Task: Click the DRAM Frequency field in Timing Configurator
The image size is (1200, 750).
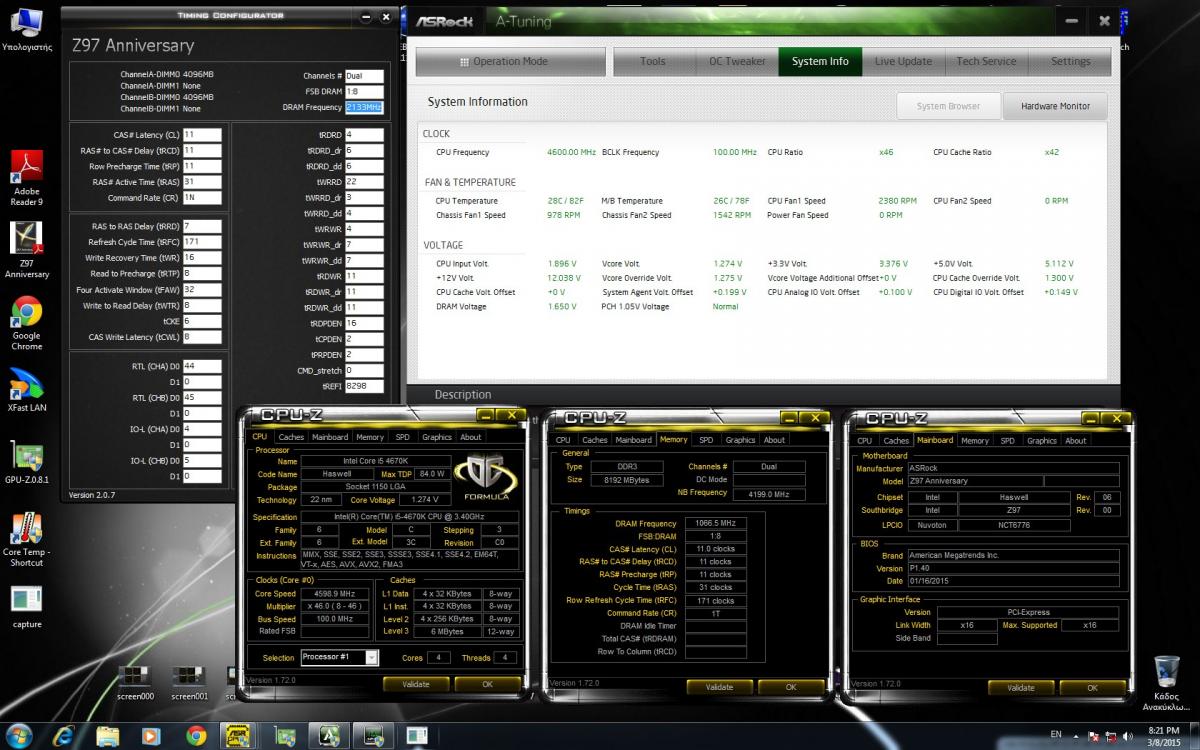Action: [364, 107]
